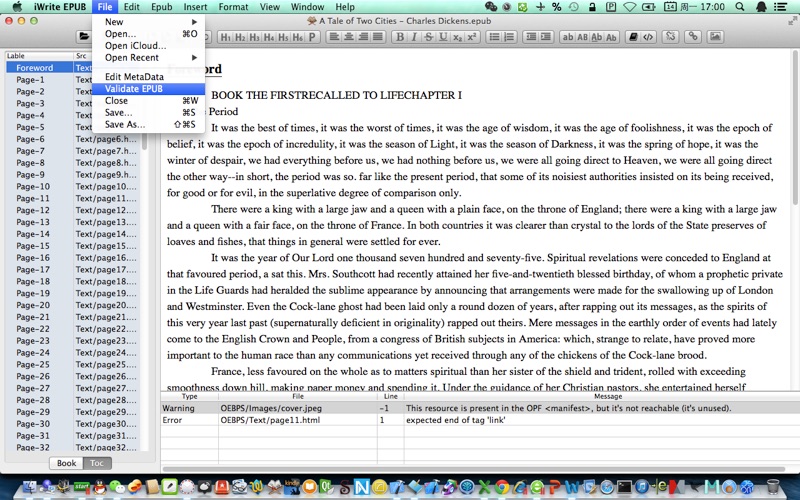
Task: Toggle italic formatting
Action: 414,37
